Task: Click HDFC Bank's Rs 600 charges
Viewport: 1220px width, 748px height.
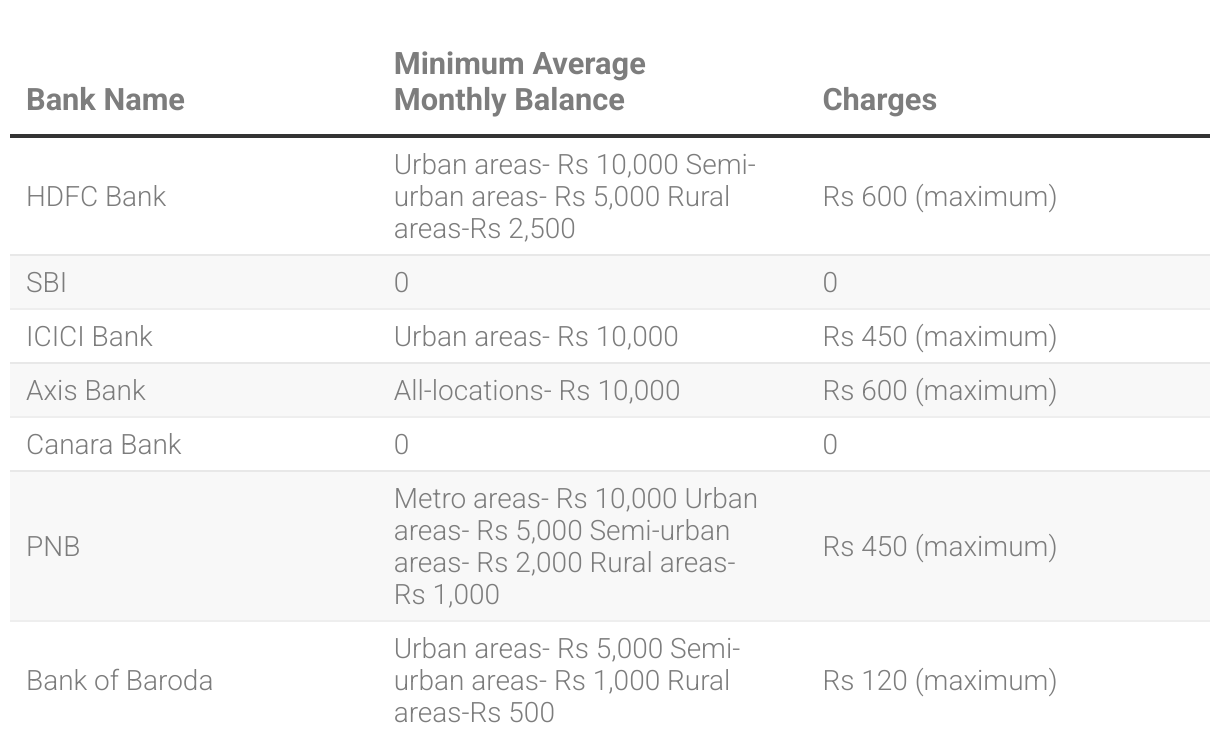Action: (x=939, y=197)
